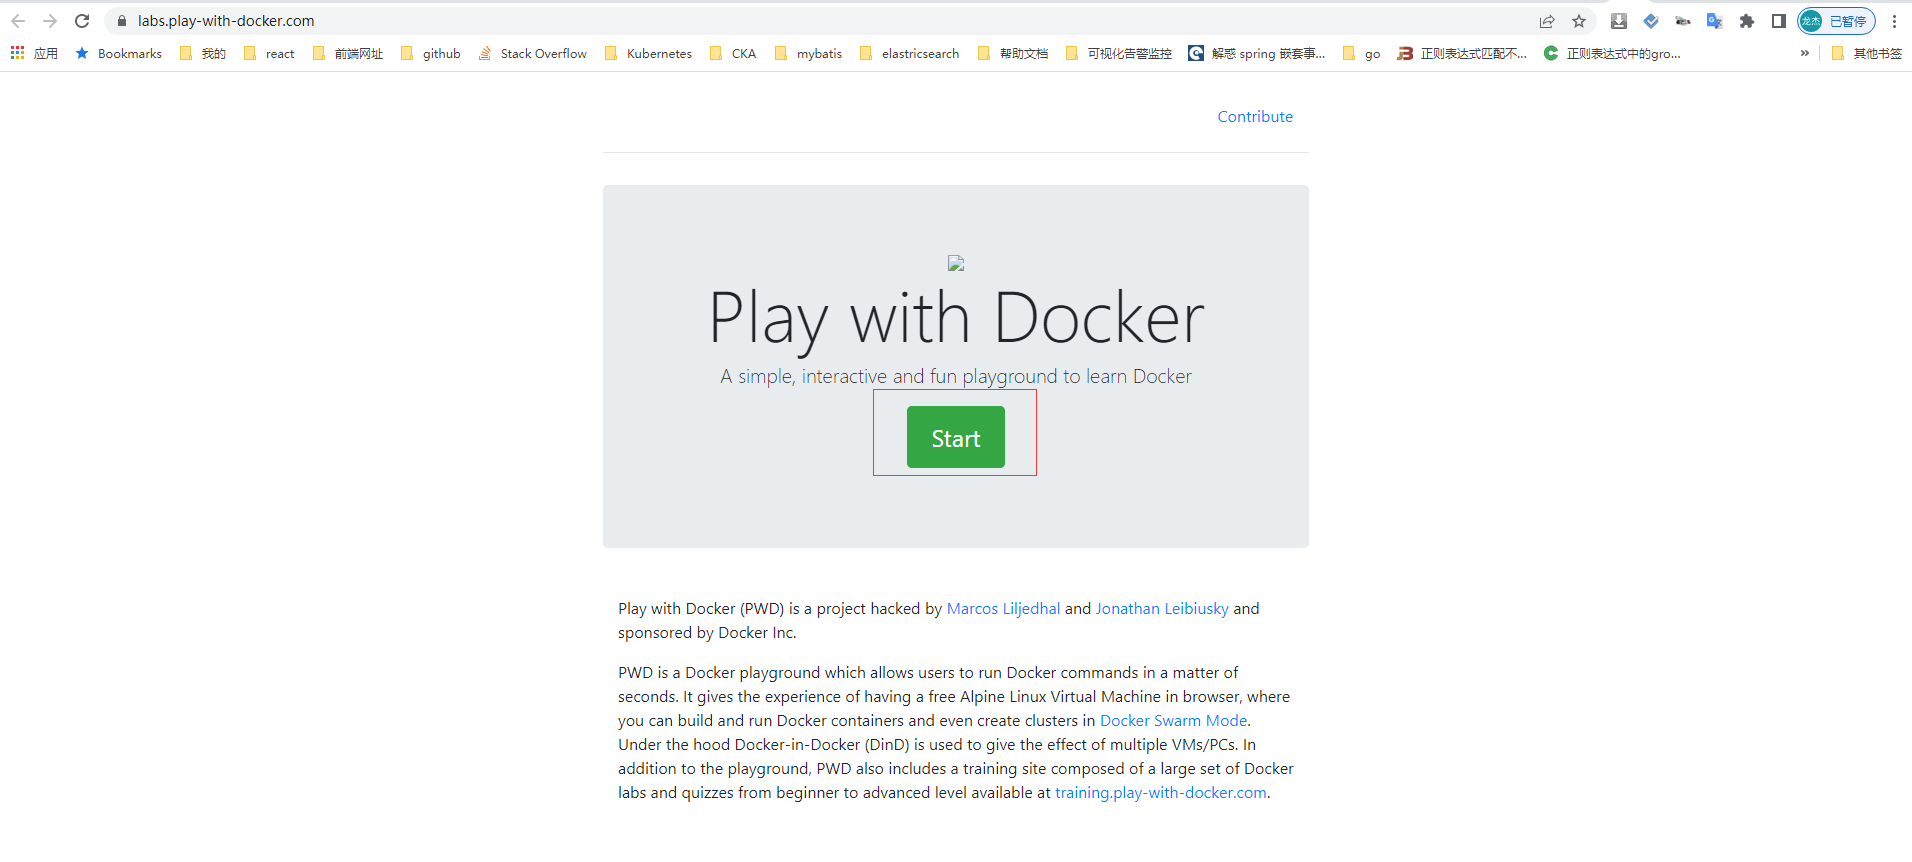Open the Chrome three-dot menu
This screenshot has height=862, width=1912.
(1894, 21)
